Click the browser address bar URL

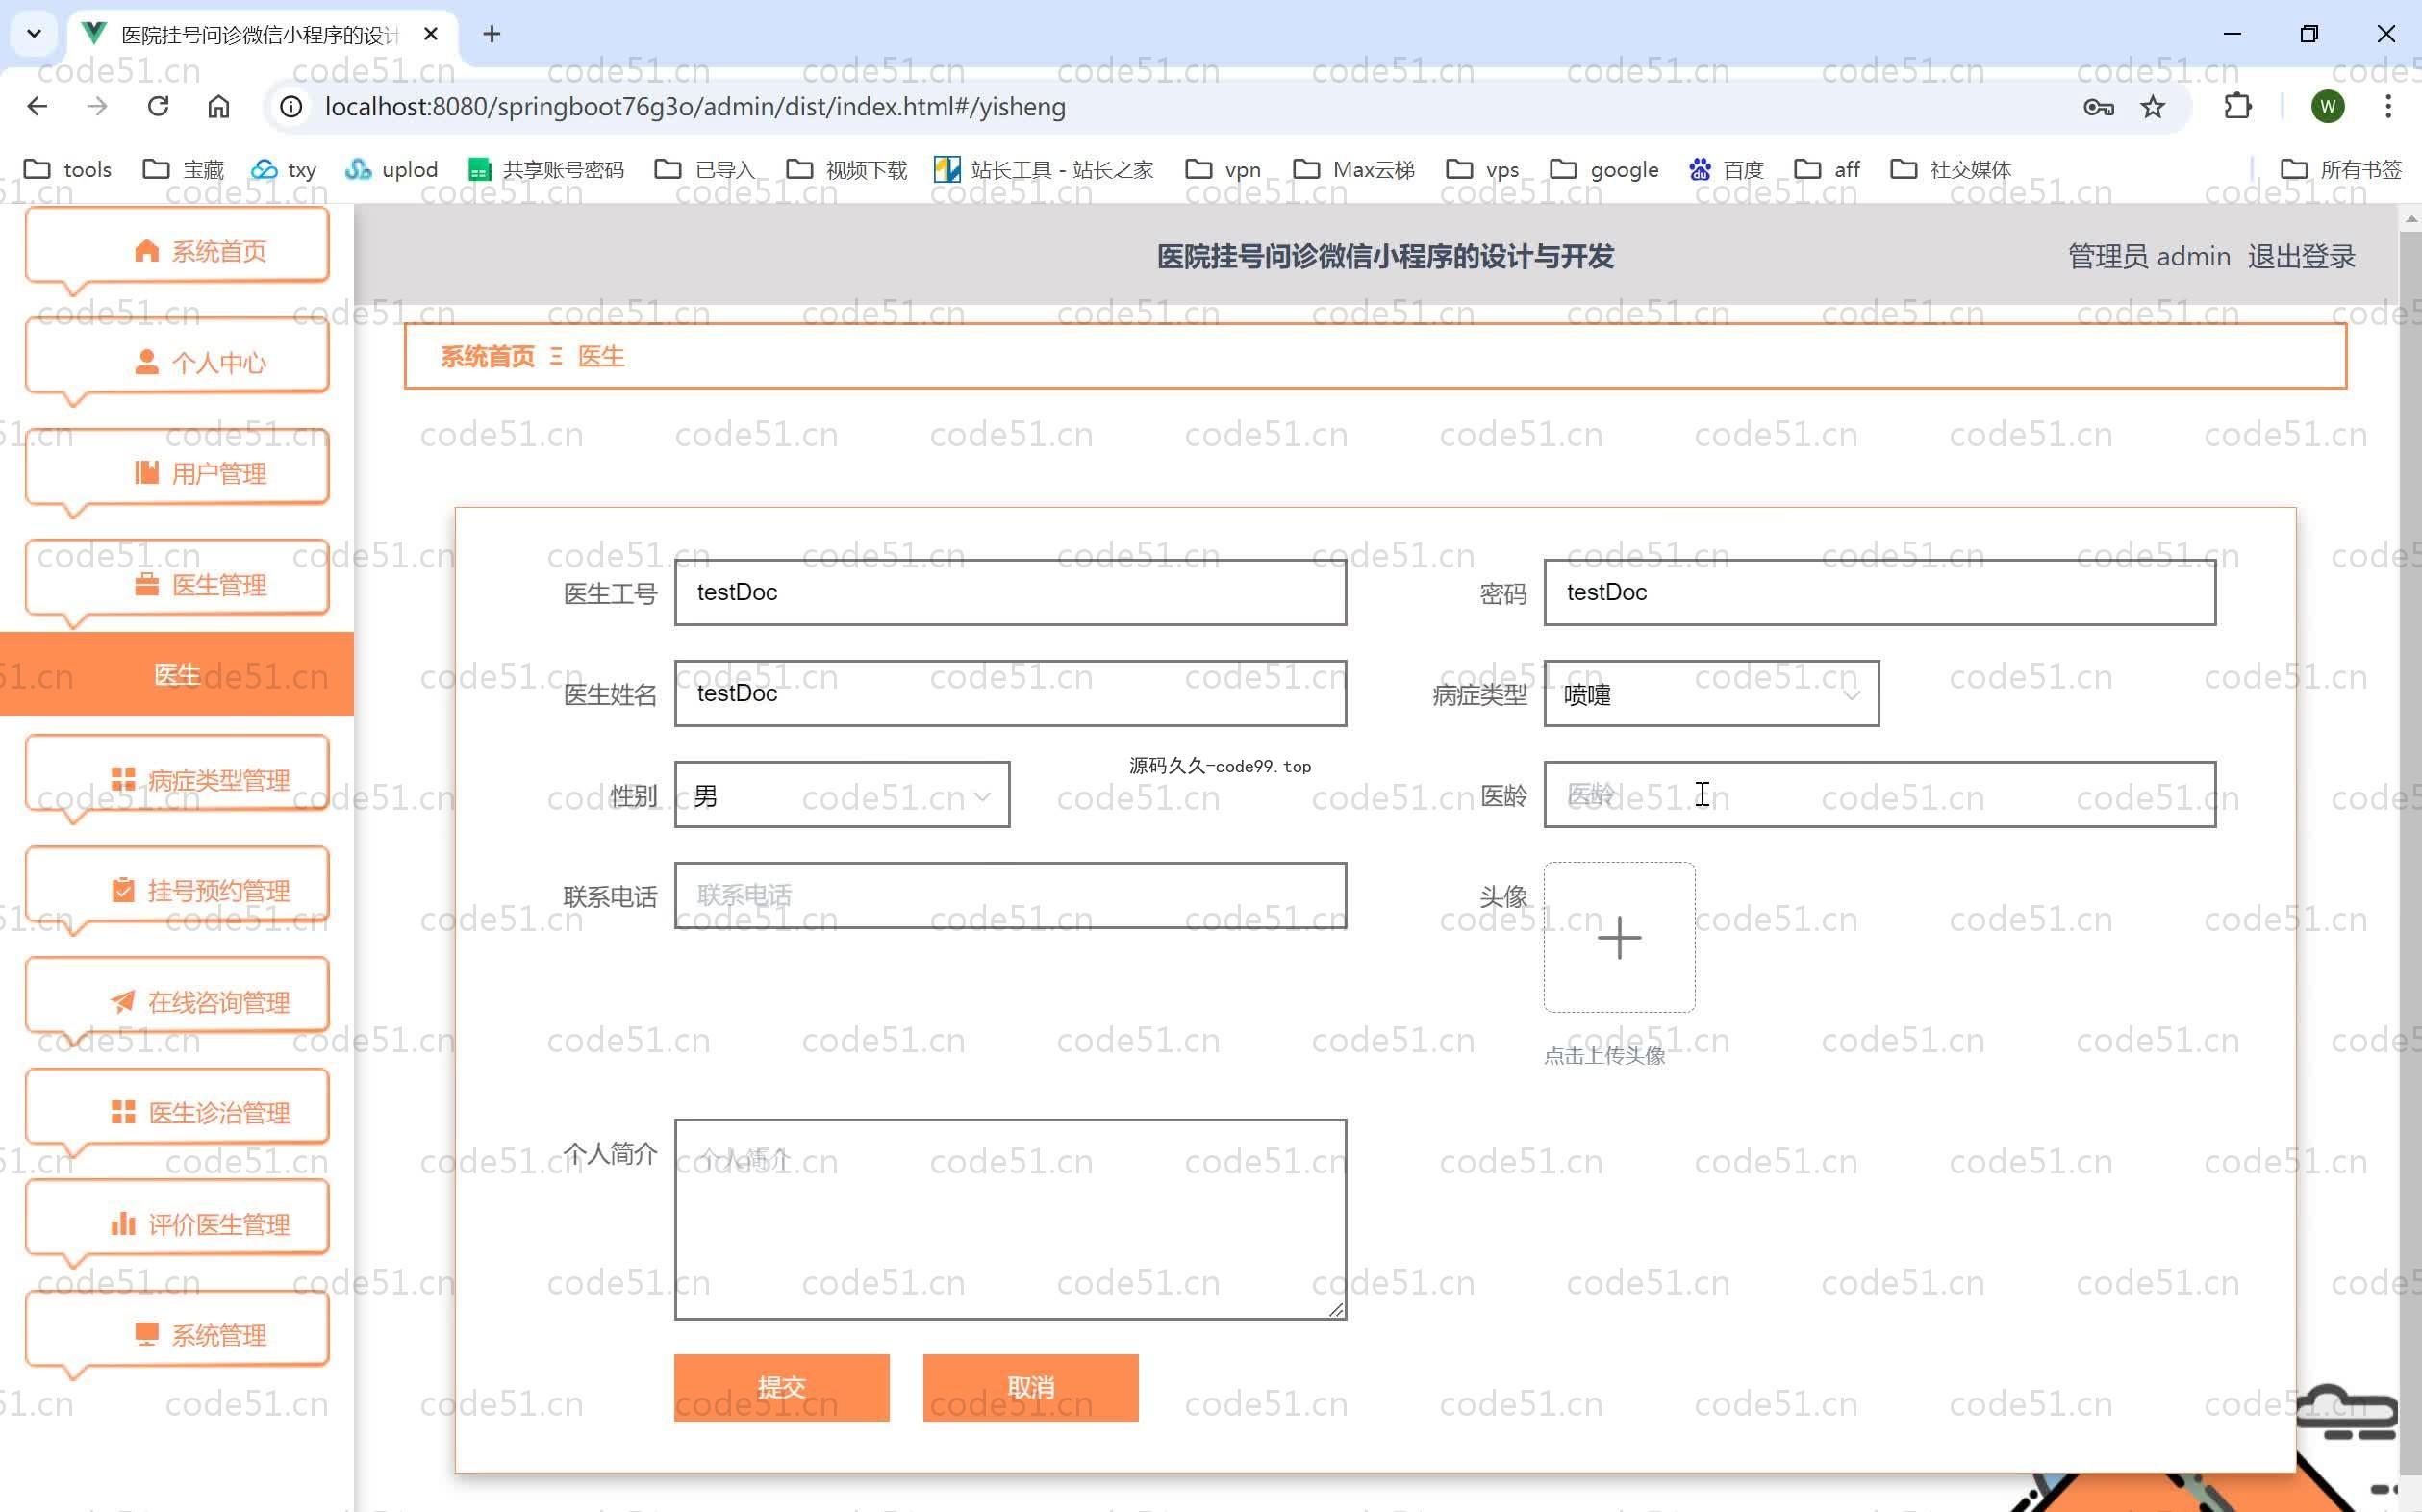click(695, 106)
